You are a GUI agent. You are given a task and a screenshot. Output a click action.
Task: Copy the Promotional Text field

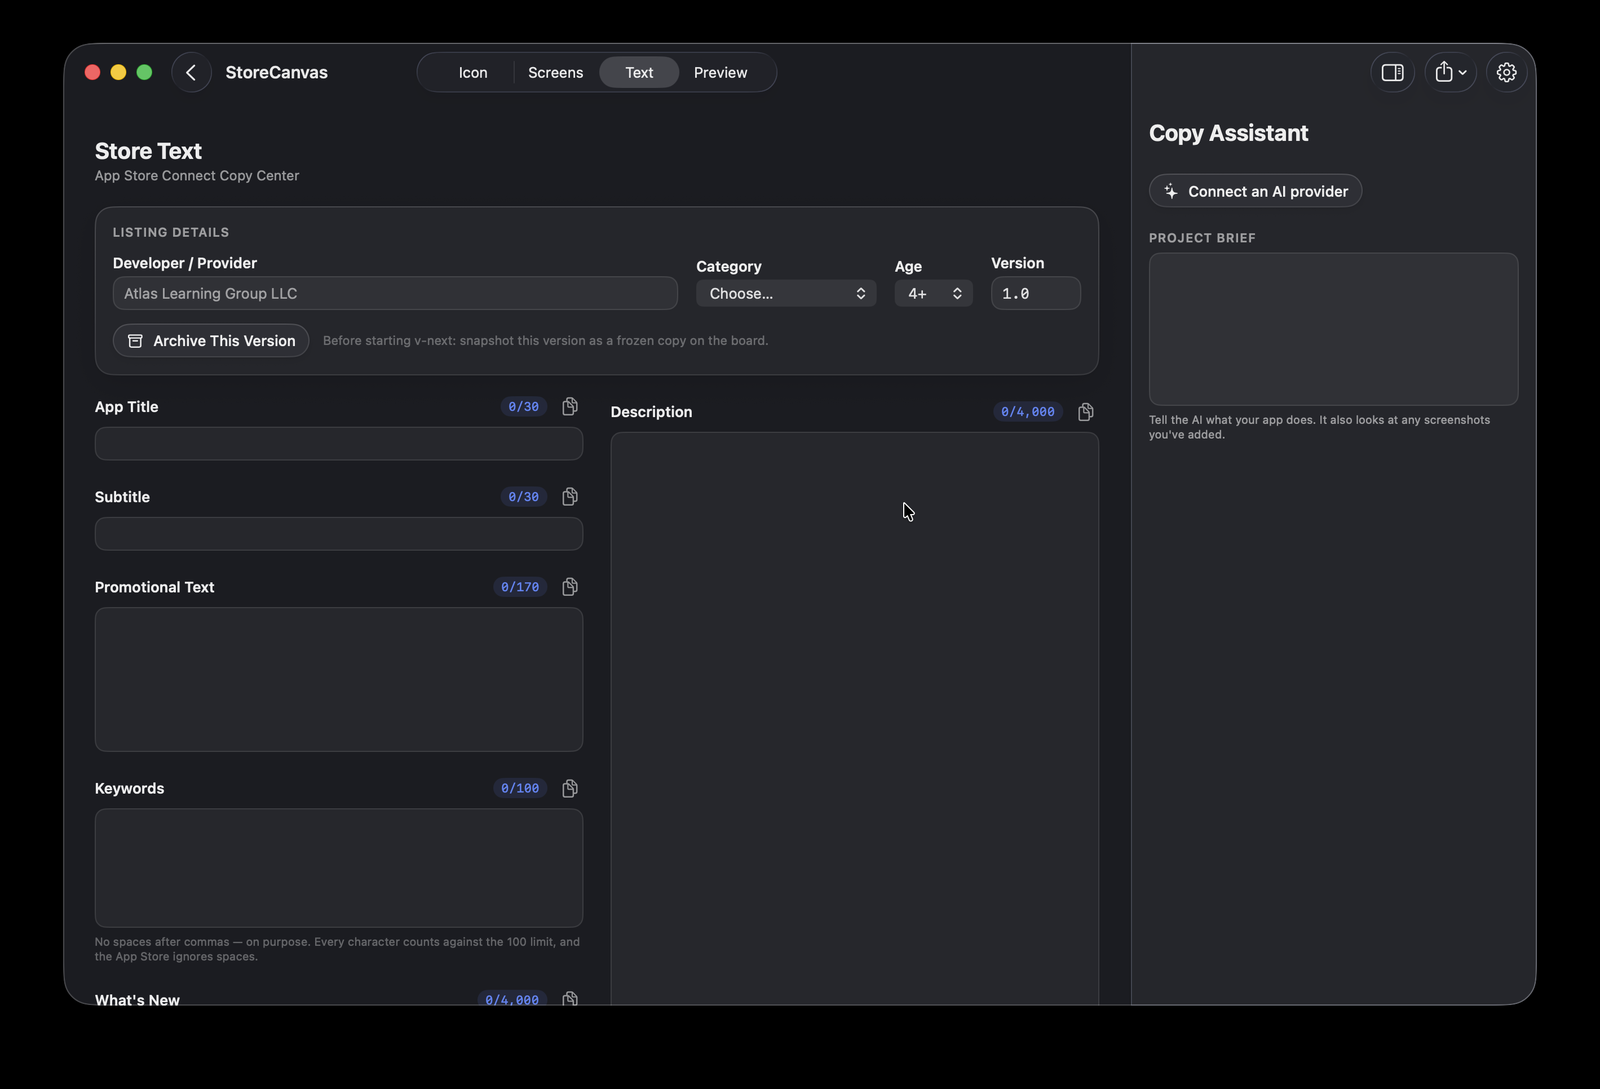[570, 586]
